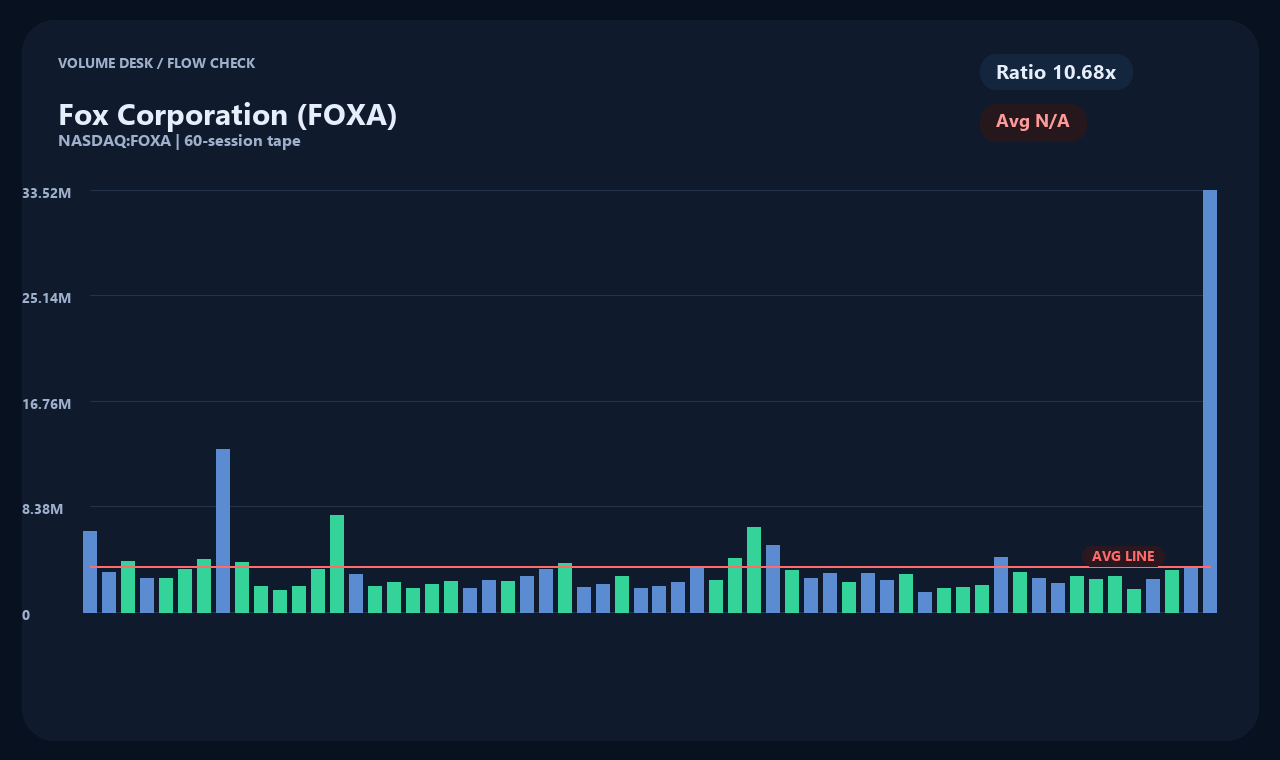The width and height of the screenshot is (1280, 760).
Task: Click the Ratio 10.68x badge
Action: click(1056, 72)
